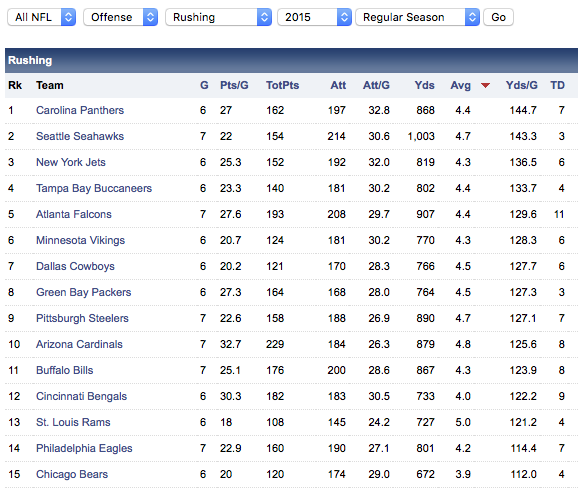Click the red sort arrow icon
Image resolution: width=578 pixels, height=490 pixels.
[485, 86]
